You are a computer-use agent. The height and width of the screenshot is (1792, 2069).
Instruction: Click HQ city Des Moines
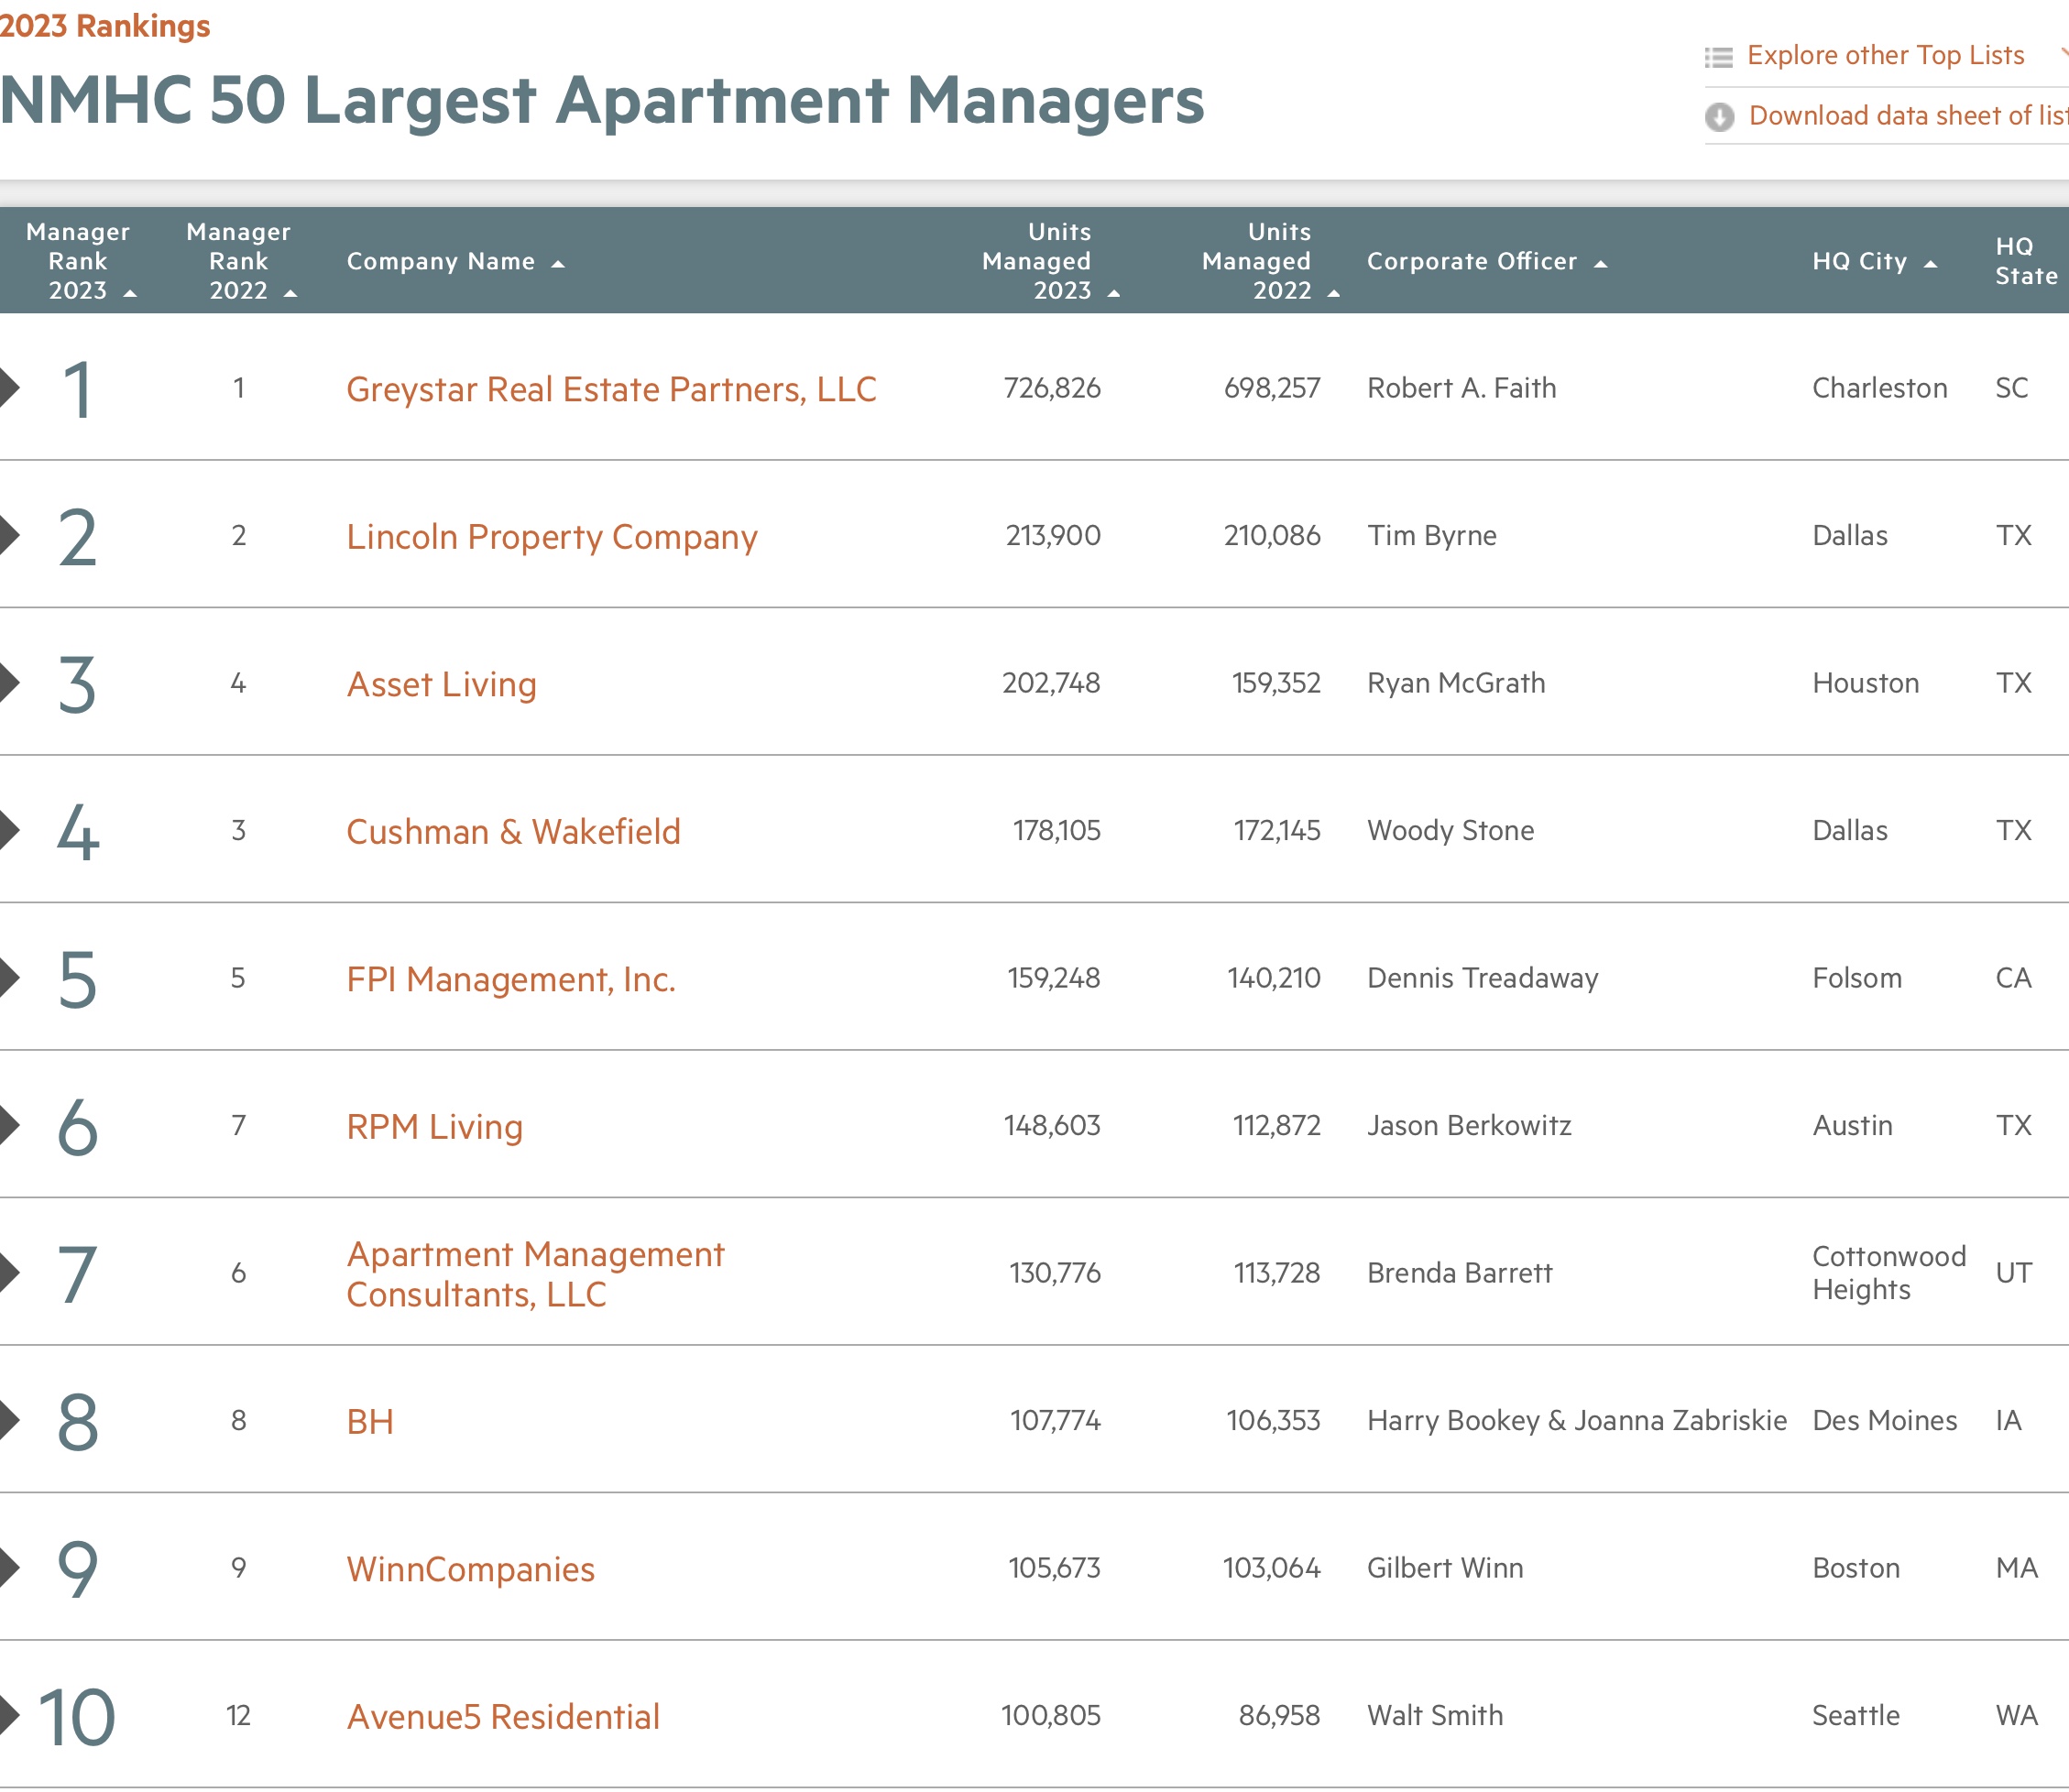[x=1884, y=1421]
